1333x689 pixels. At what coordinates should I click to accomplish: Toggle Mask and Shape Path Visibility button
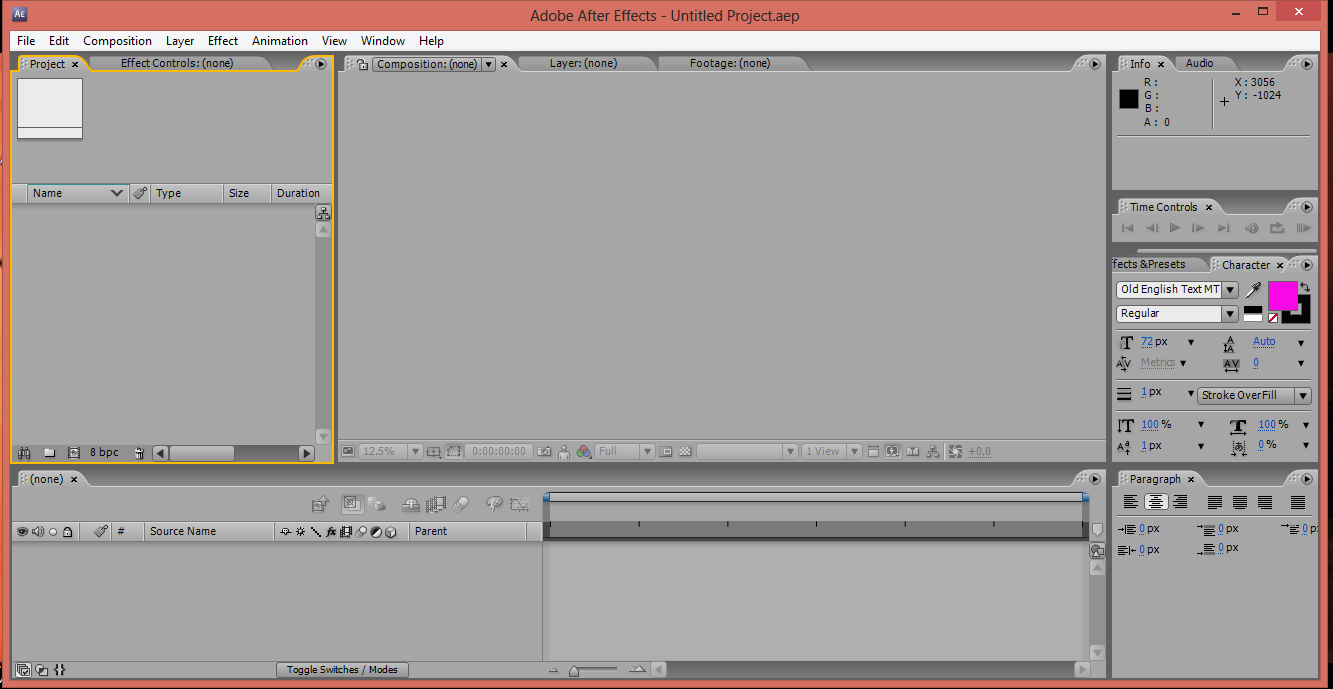453,451
